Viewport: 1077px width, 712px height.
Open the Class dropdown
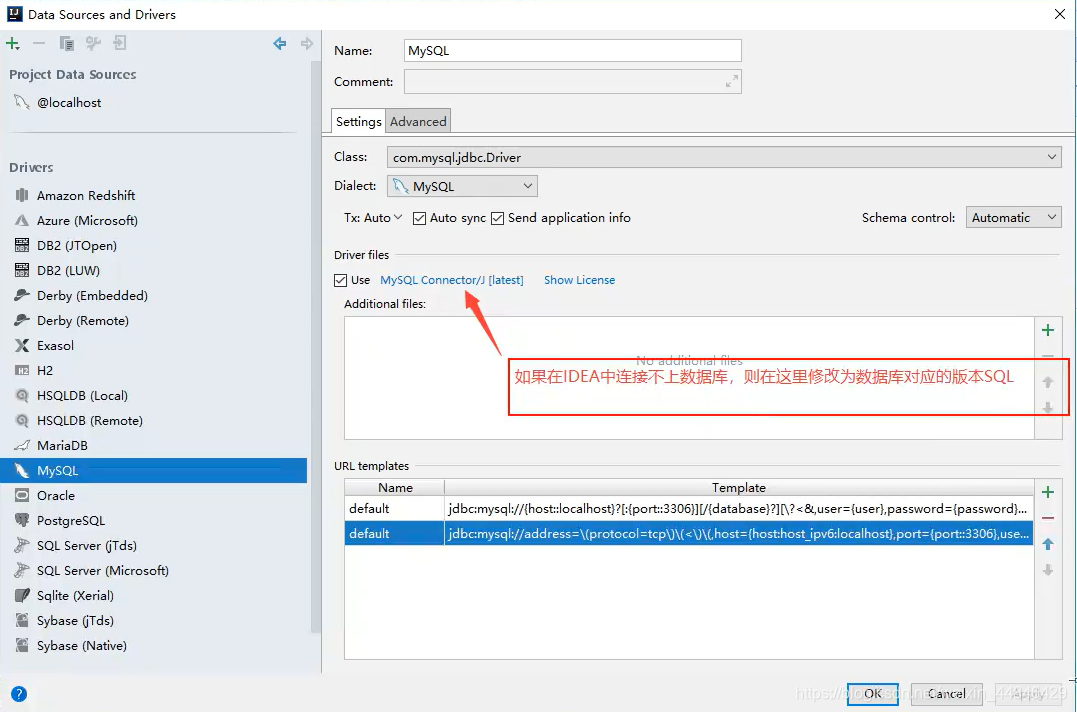coord(724,157)
